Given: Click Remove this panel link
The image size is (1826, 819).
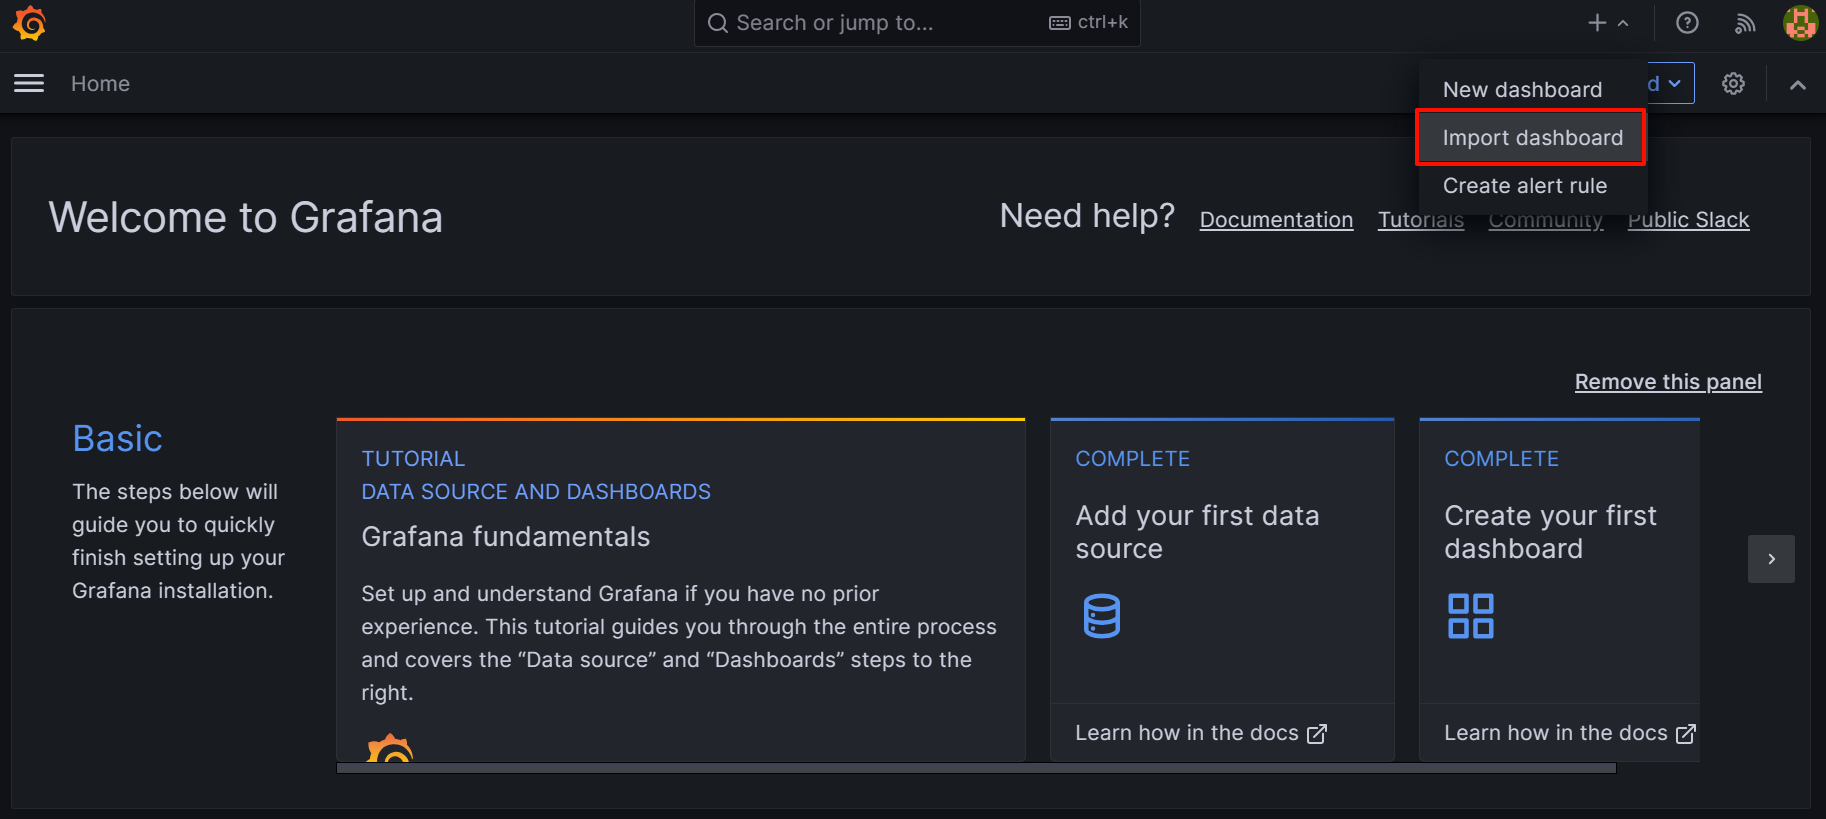Looking at the screenshot, I should (1668, 382).
